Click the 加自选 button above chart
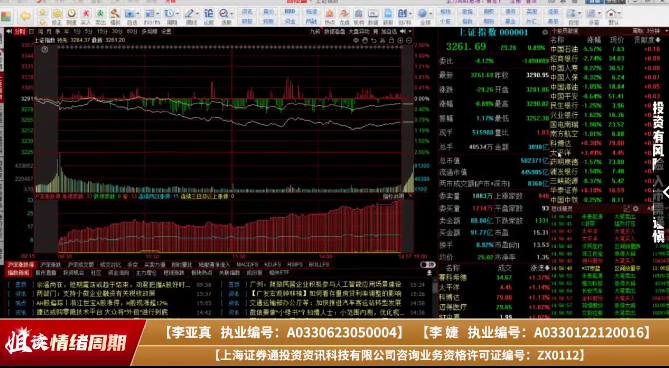Viewport: 669px width, 368px height. pos(389,31)
